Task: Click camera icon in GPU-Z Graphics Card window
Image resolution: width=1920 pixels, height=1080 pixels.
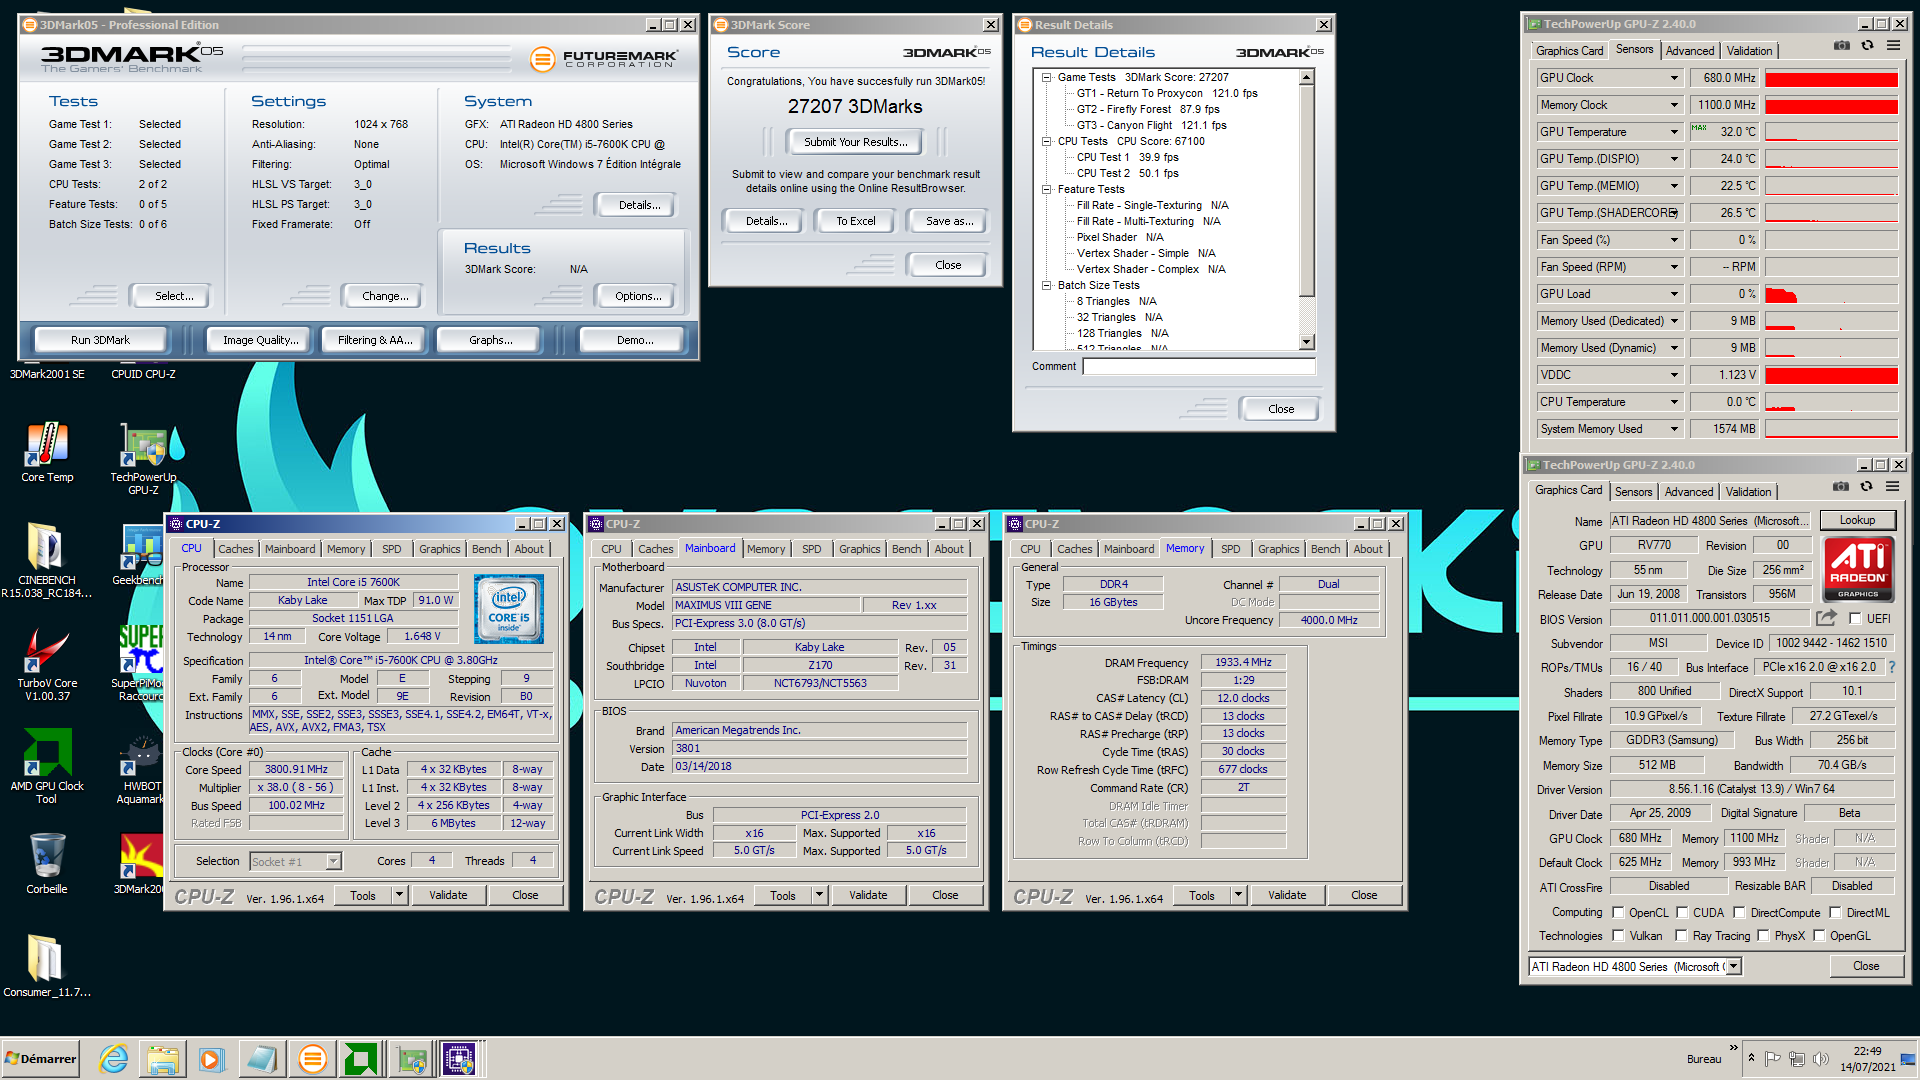Action: (x=1840, y=487)
